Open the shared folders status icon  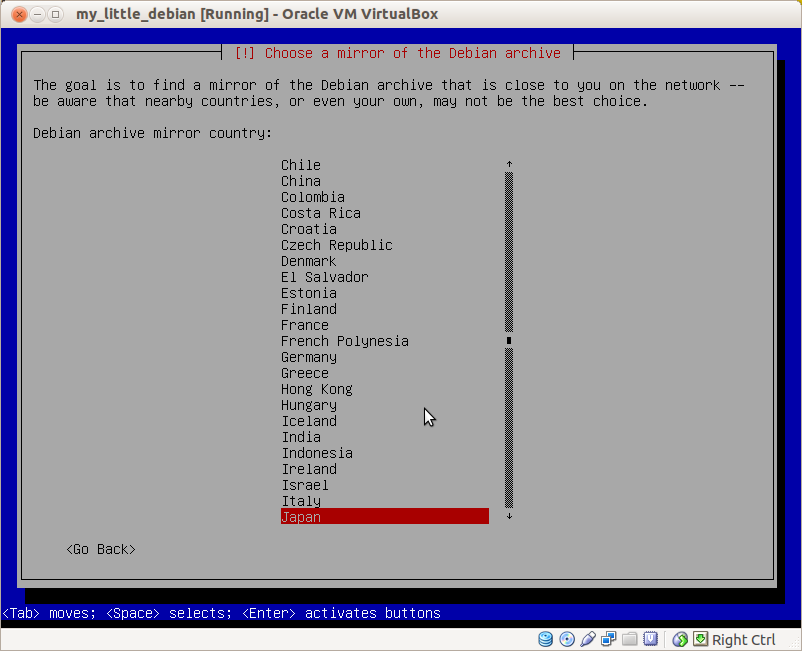[x=630, y=639]
